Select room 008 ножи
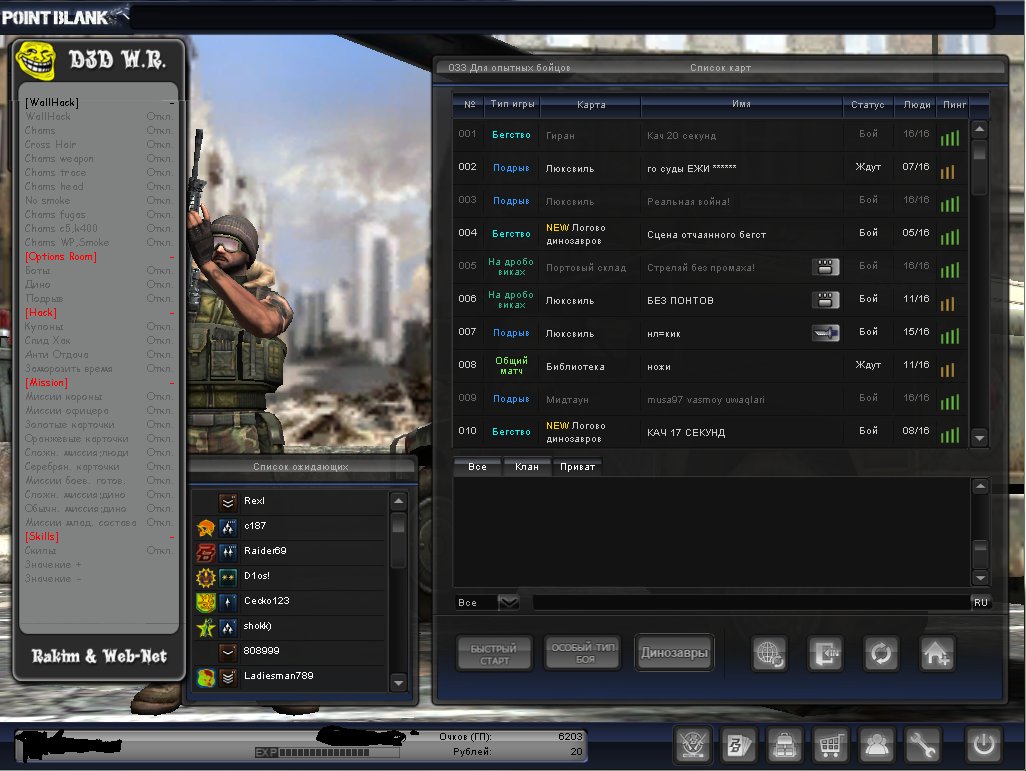 point(710,366)
